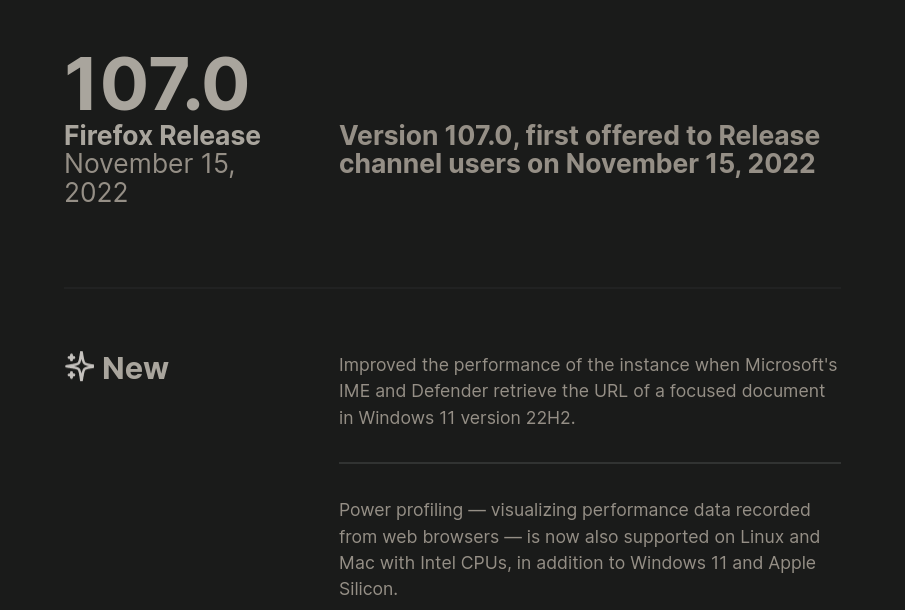Click the Intel CPUs text

coord(463,563)
